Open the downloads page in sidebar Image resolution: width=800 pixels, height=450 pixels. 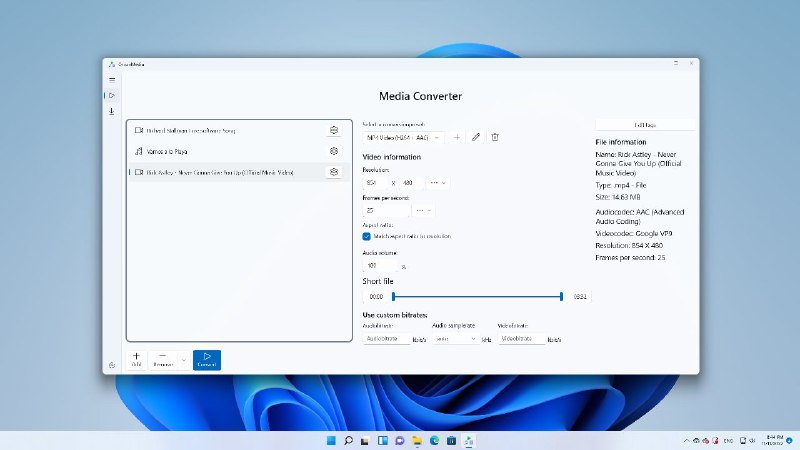112,111
